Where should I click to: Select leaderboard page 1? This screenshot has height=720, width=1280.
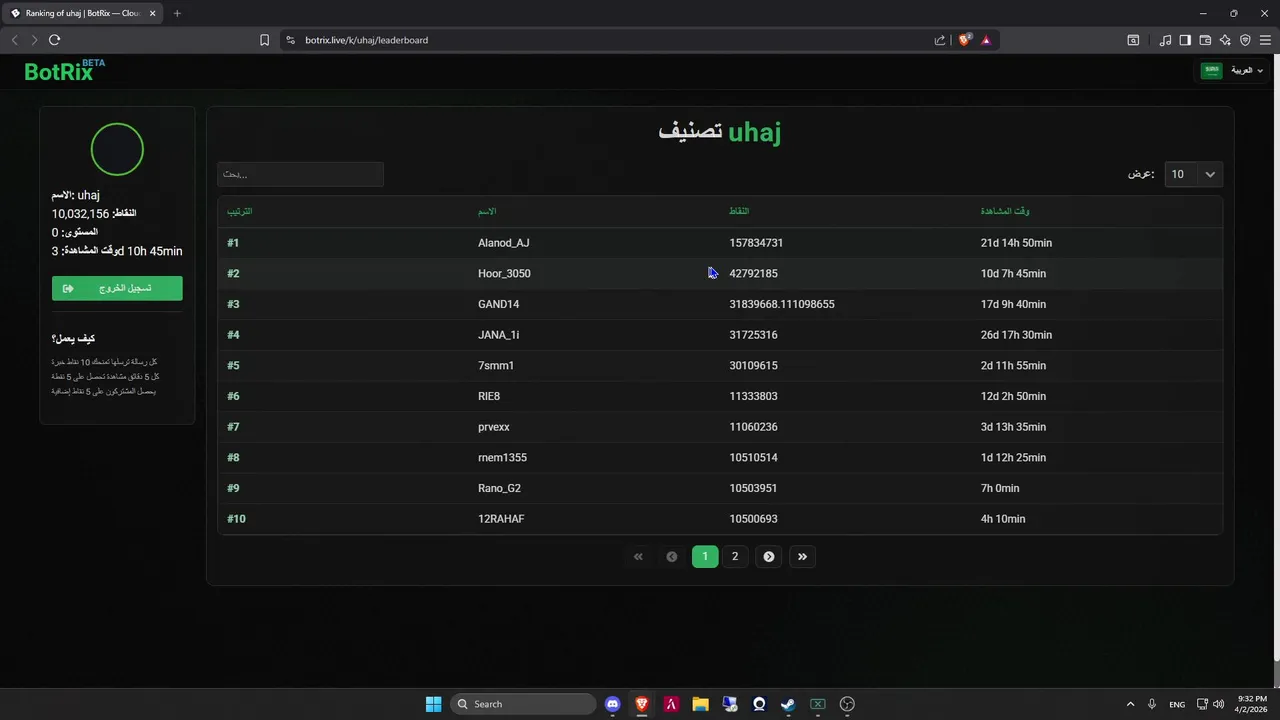click(705, 557)
